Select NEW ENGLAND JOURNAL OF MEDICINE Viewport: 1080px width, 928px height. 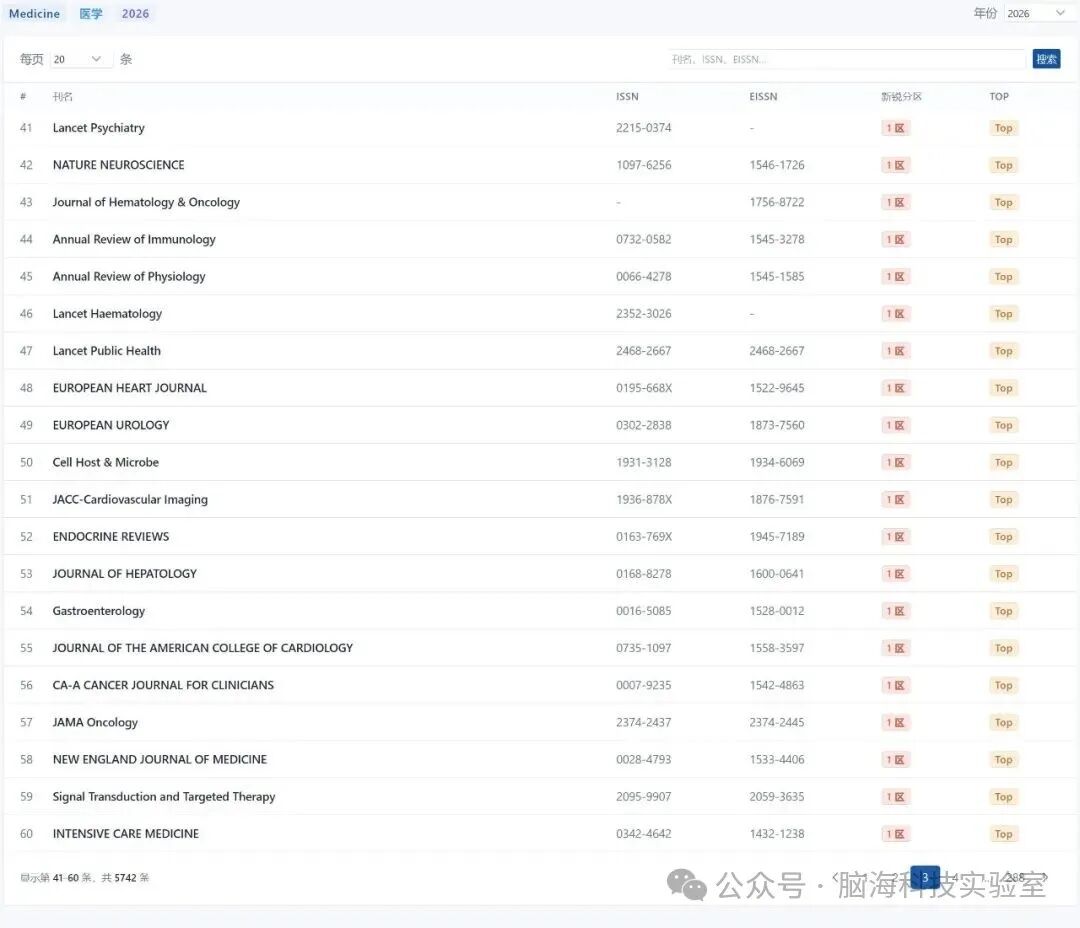[x=160, y=760]
